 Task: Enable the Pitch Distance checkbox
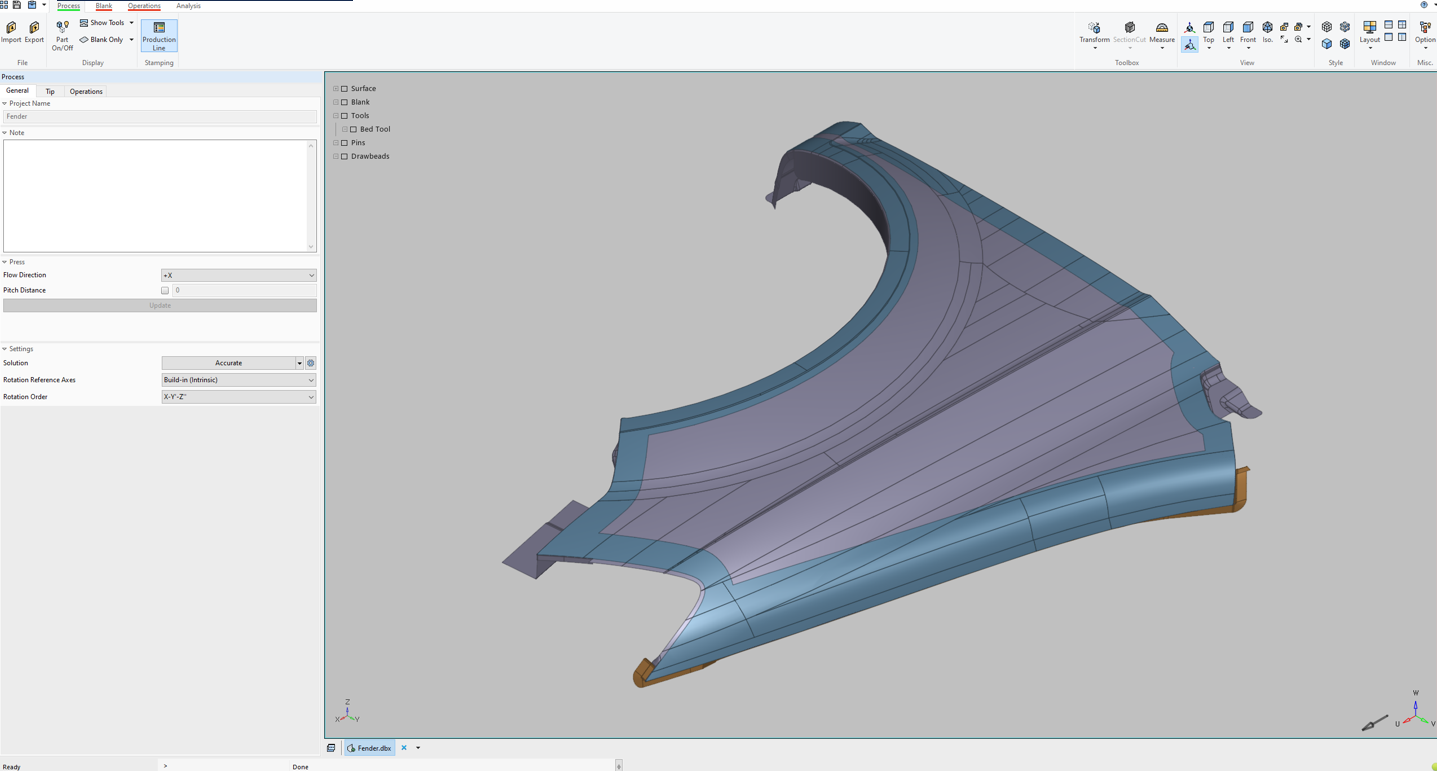tap(165, 290)
